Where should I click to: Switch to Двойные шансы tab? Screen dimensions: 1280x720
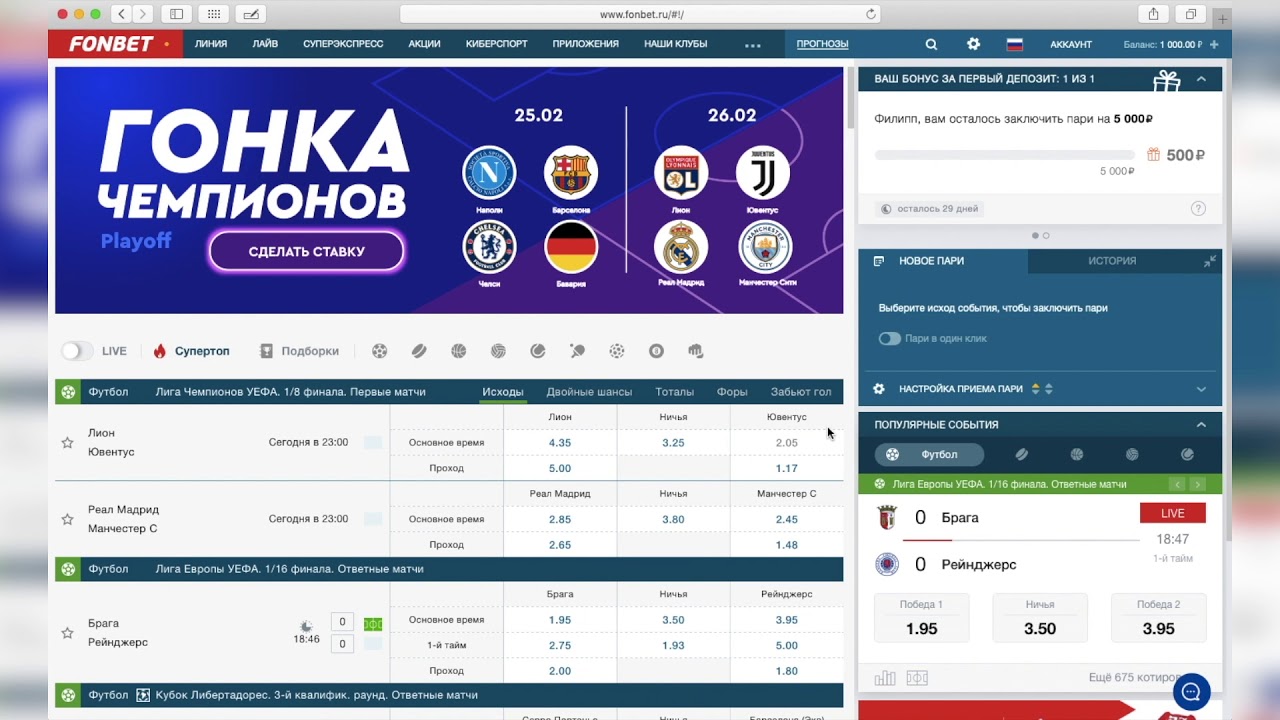pyautogui.click(x=589, y=392)
